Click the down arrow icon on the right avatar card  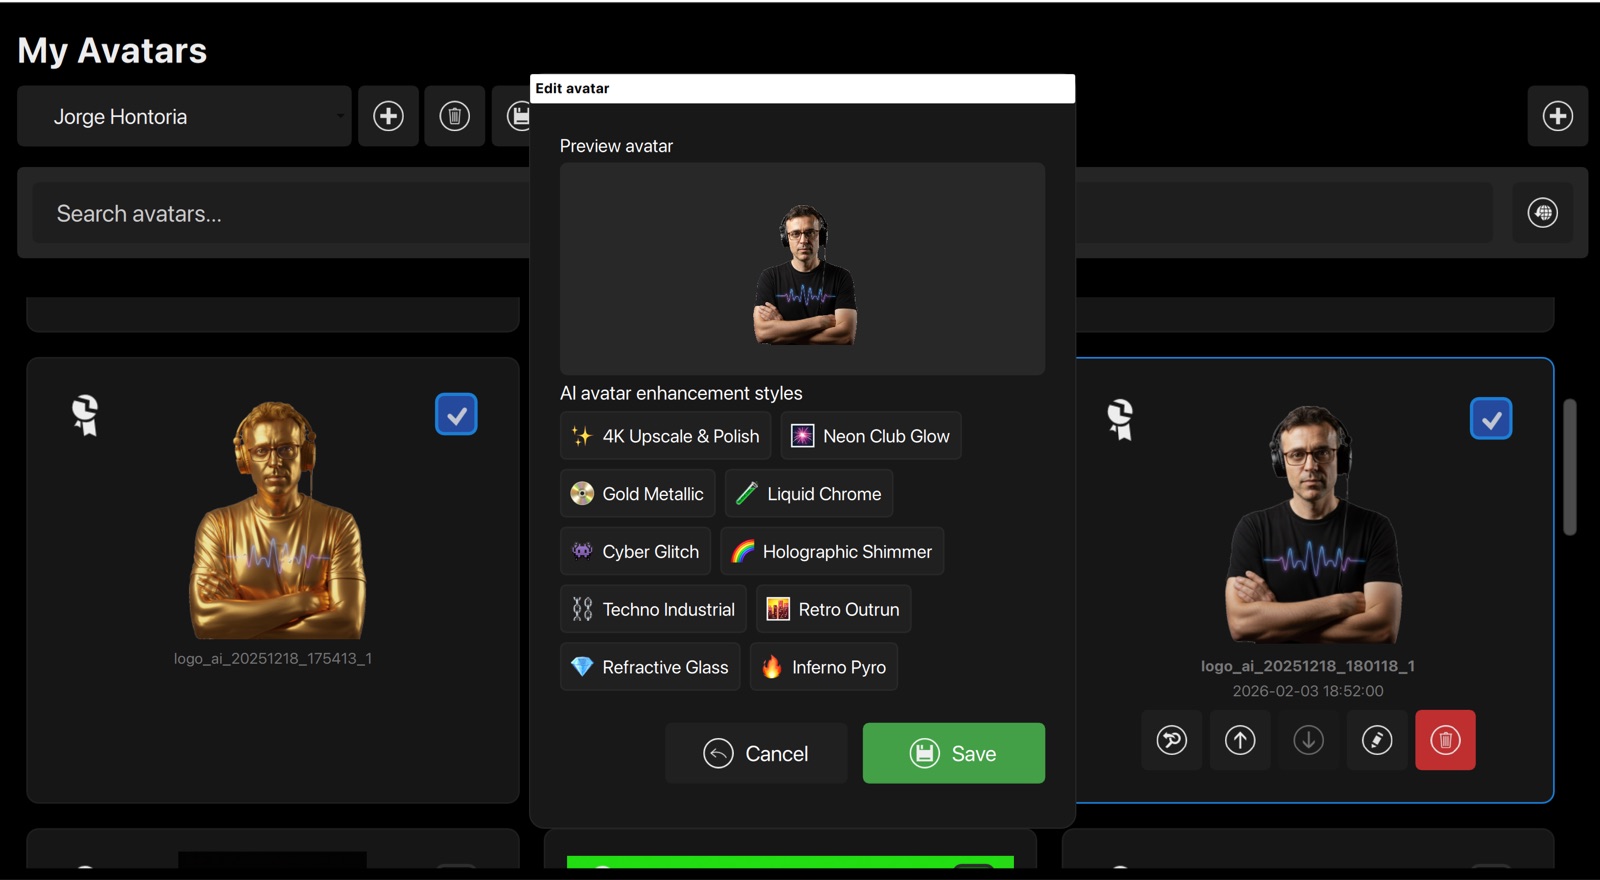(x=1308, y=740)
